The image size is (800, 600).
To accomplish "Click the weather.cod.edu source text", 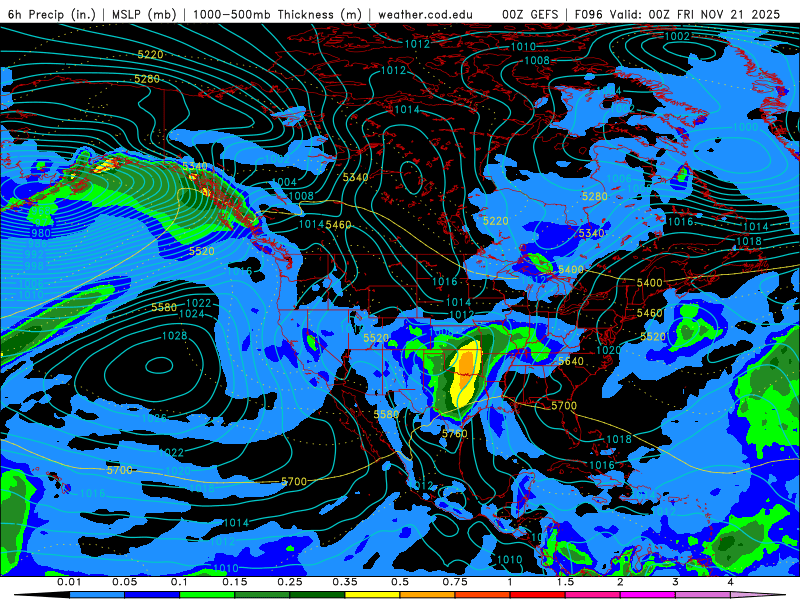I will (425, 14).
